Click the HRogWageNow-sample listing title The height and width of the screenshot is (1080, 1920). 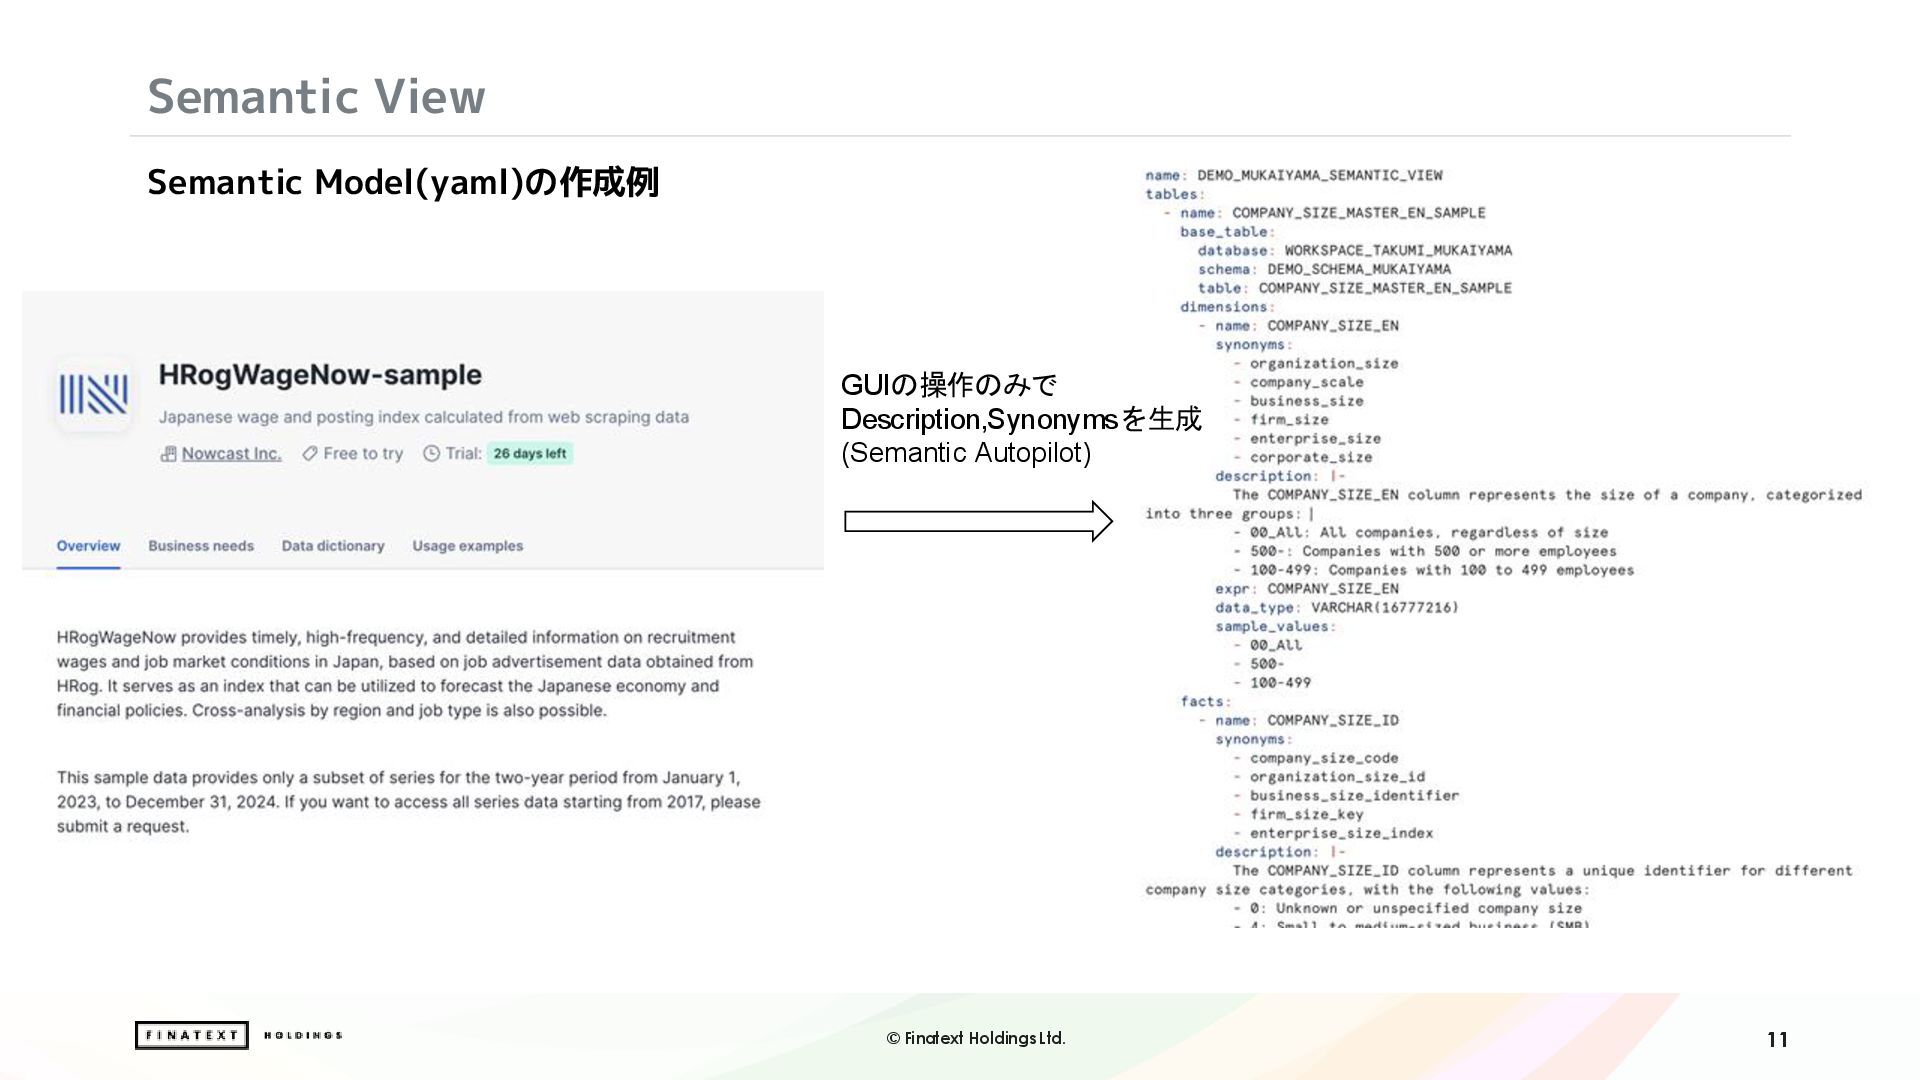(x=320, y=375)
